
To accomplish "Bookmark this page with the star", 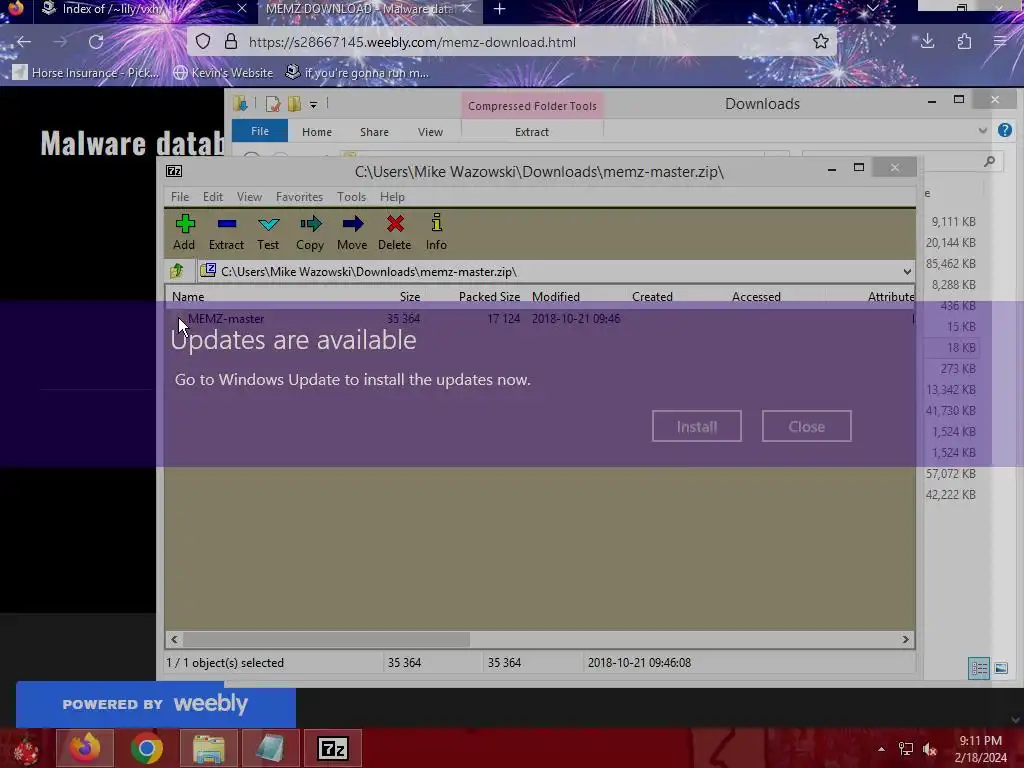I will 821,42.
